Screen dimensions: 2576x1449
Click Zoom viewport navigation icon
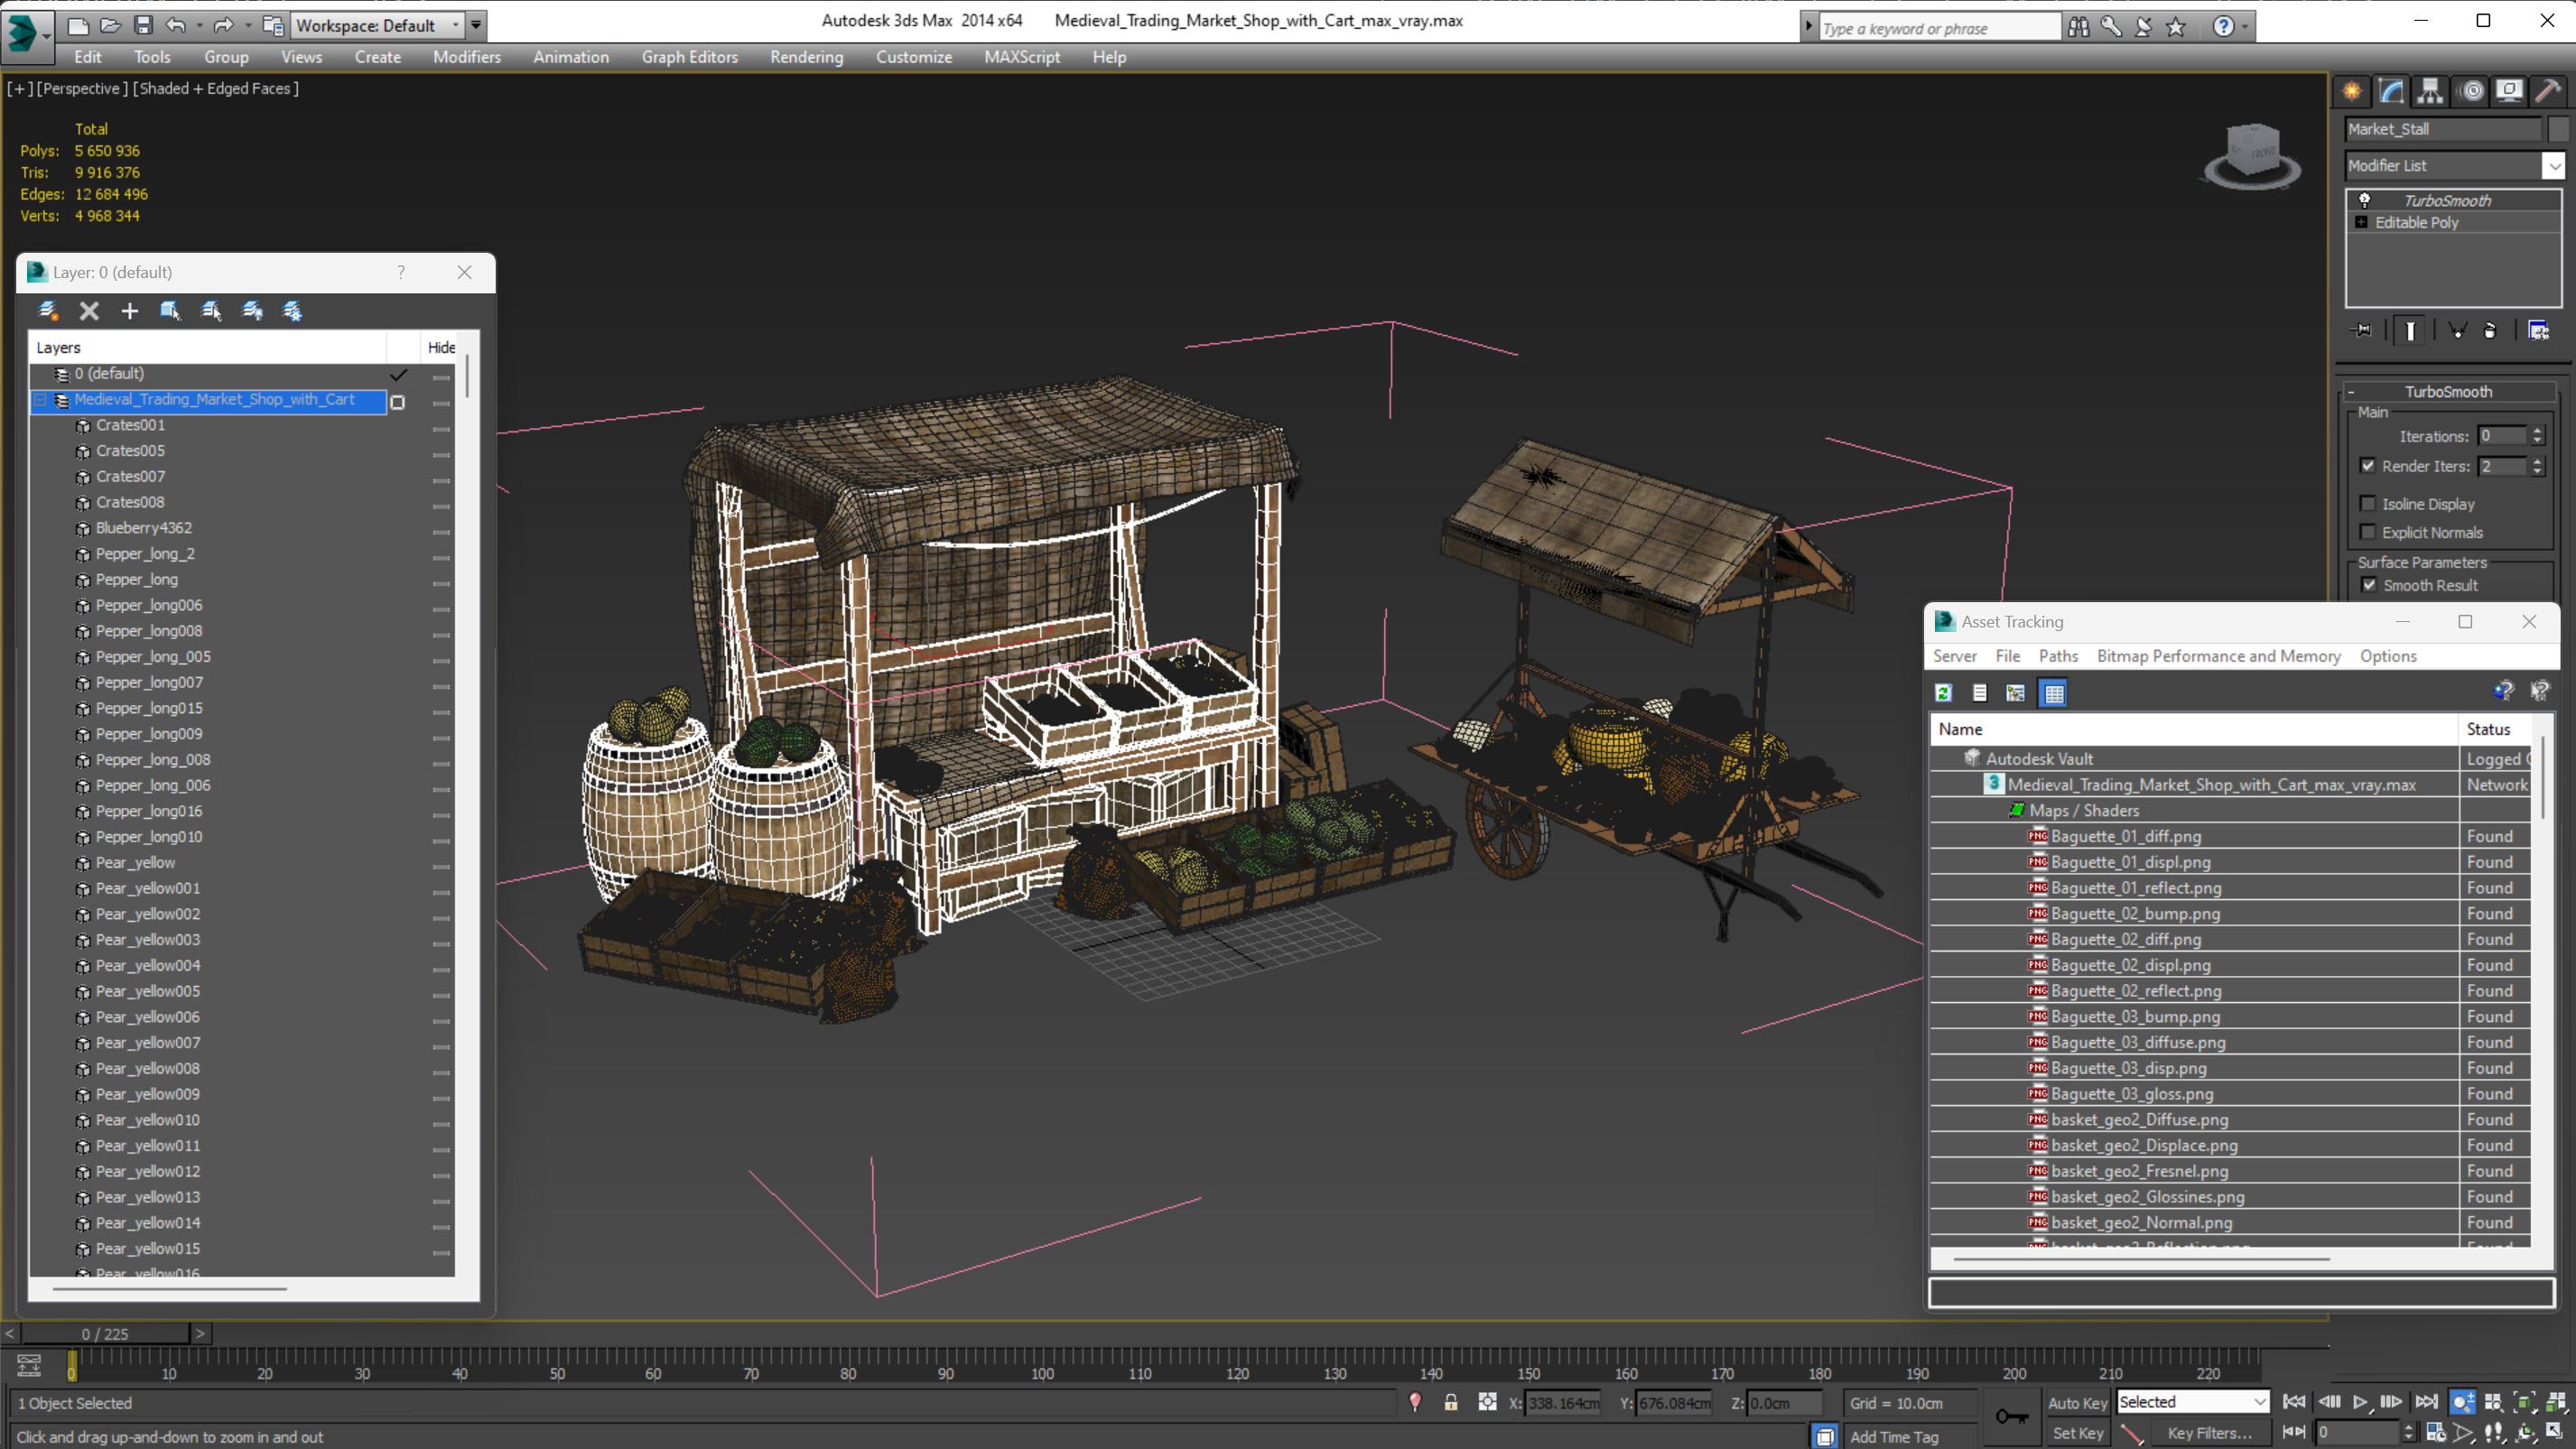tap(2463, 1402)
